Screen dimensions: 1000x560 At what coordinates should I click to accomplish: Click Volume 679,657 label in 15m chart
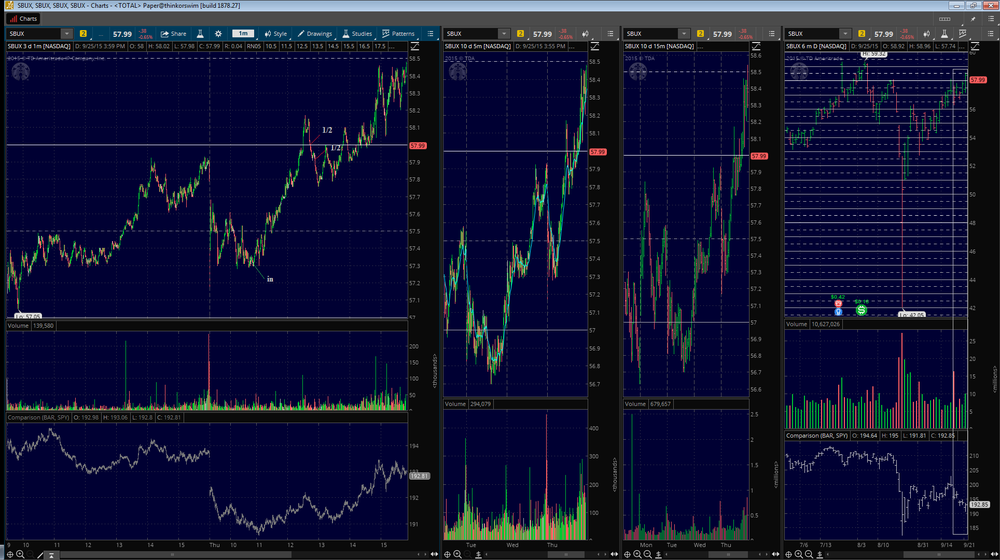[x=648, y=404]
